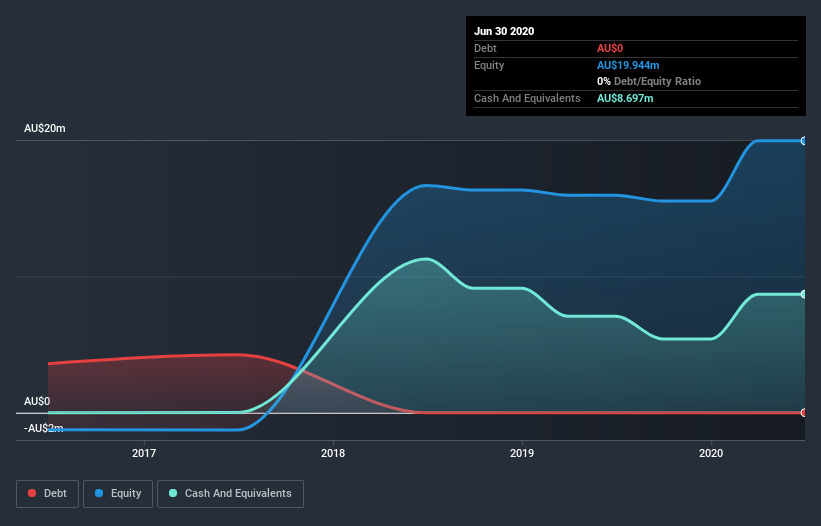Screen dimensions: 821x526
Task: Click the -AU$2m y-axis label
Action: tap(43, 428)
